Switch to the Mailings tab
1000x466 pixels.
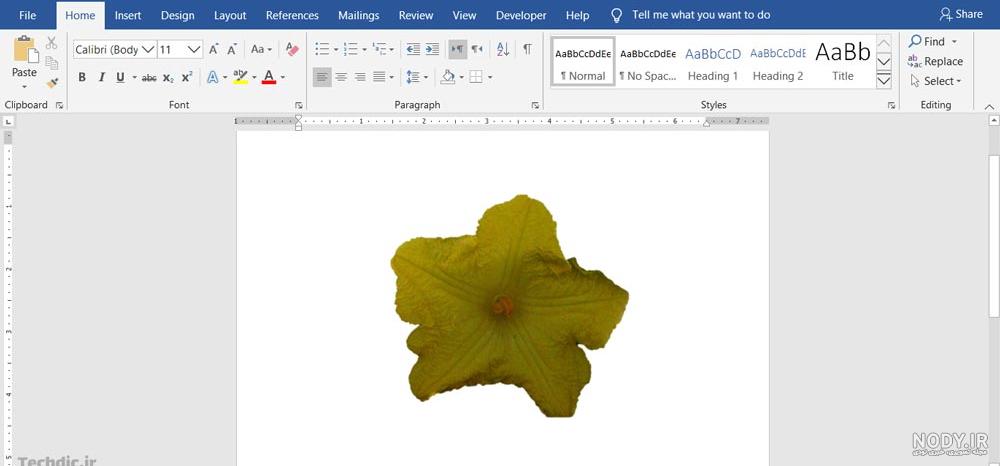pos(358,15)
